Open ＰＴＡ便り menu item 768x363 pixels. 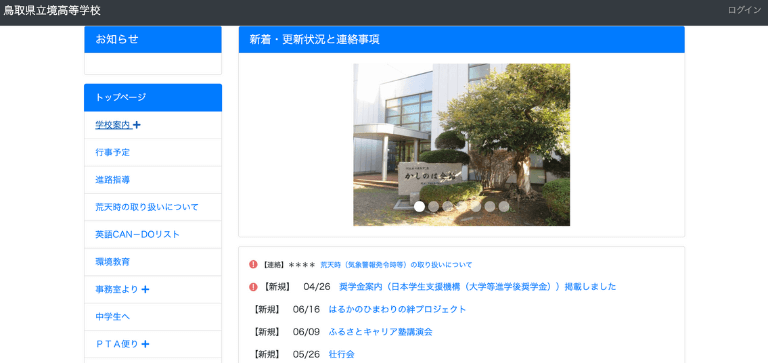(x=117, y=344)
